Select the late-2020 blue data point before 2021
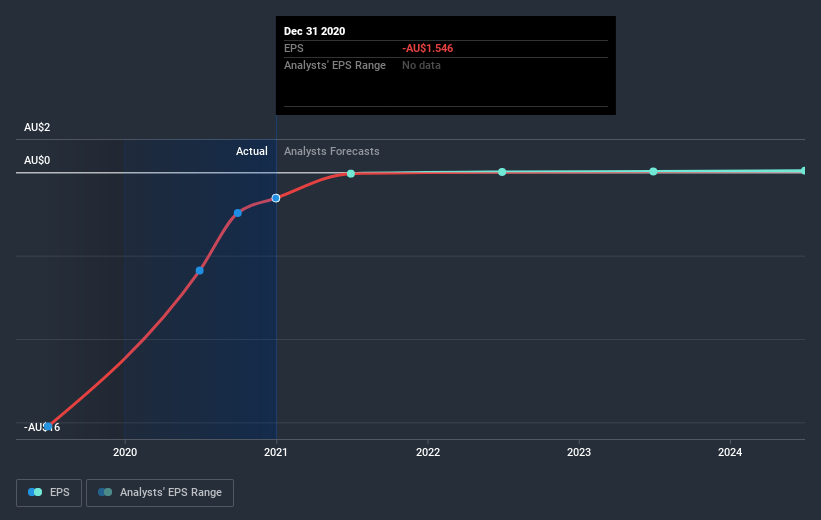821x520 pixels. pos(238,213)
